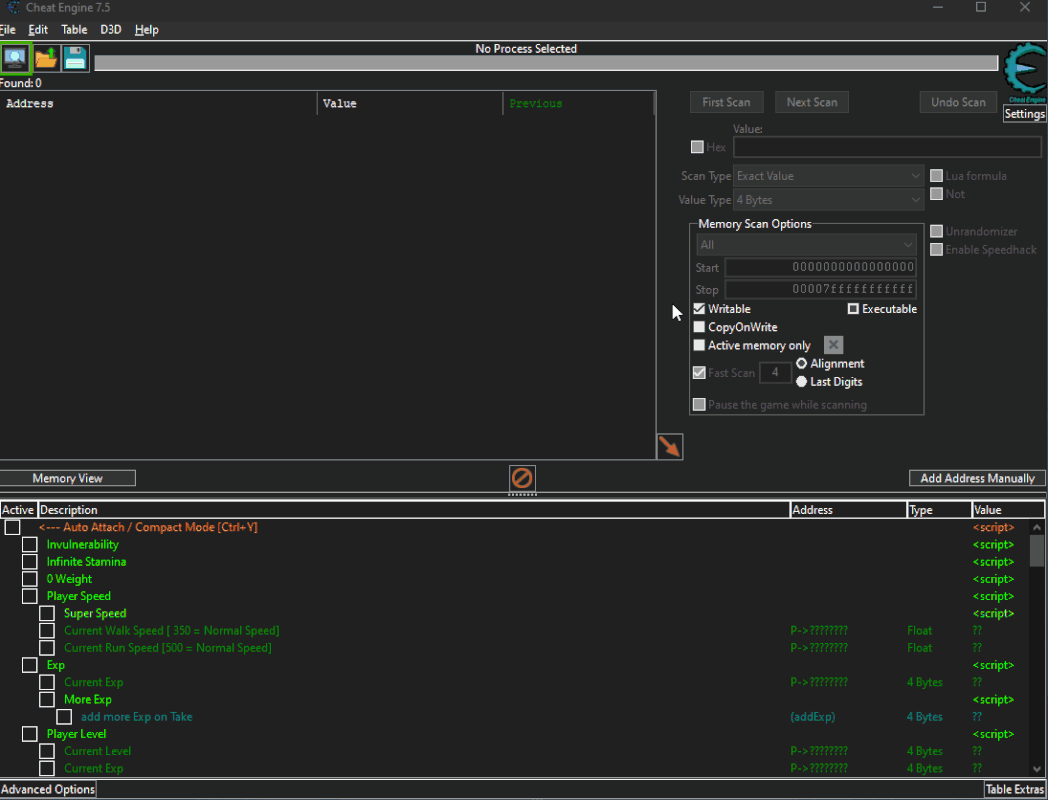Click the Description column header
This screenshot has width=1048, height=800.
coord(414,510)
